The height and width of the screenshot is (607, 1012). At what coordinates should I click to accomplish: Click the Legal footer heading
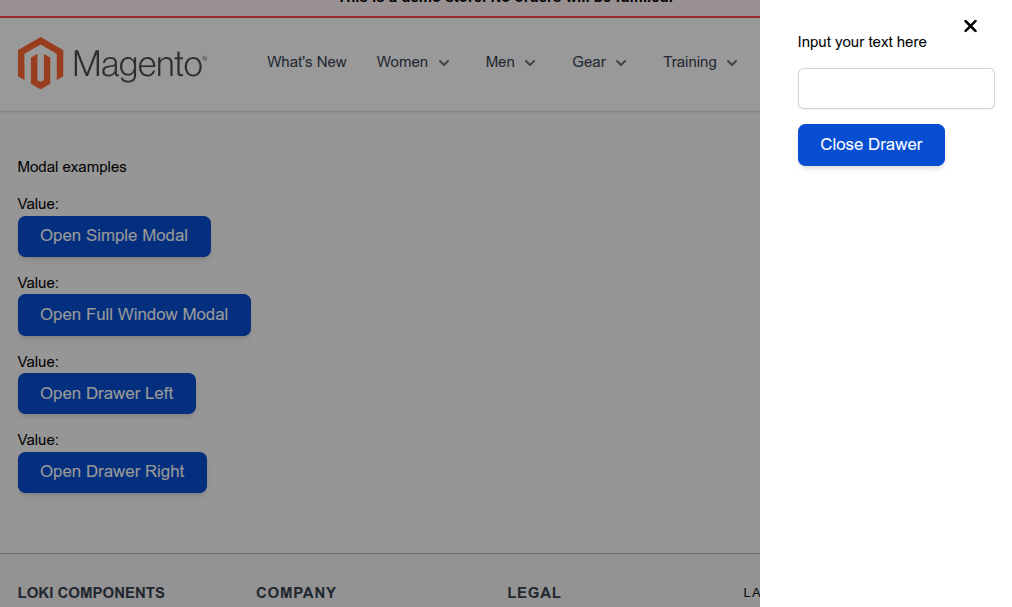(x=534, y=593)
